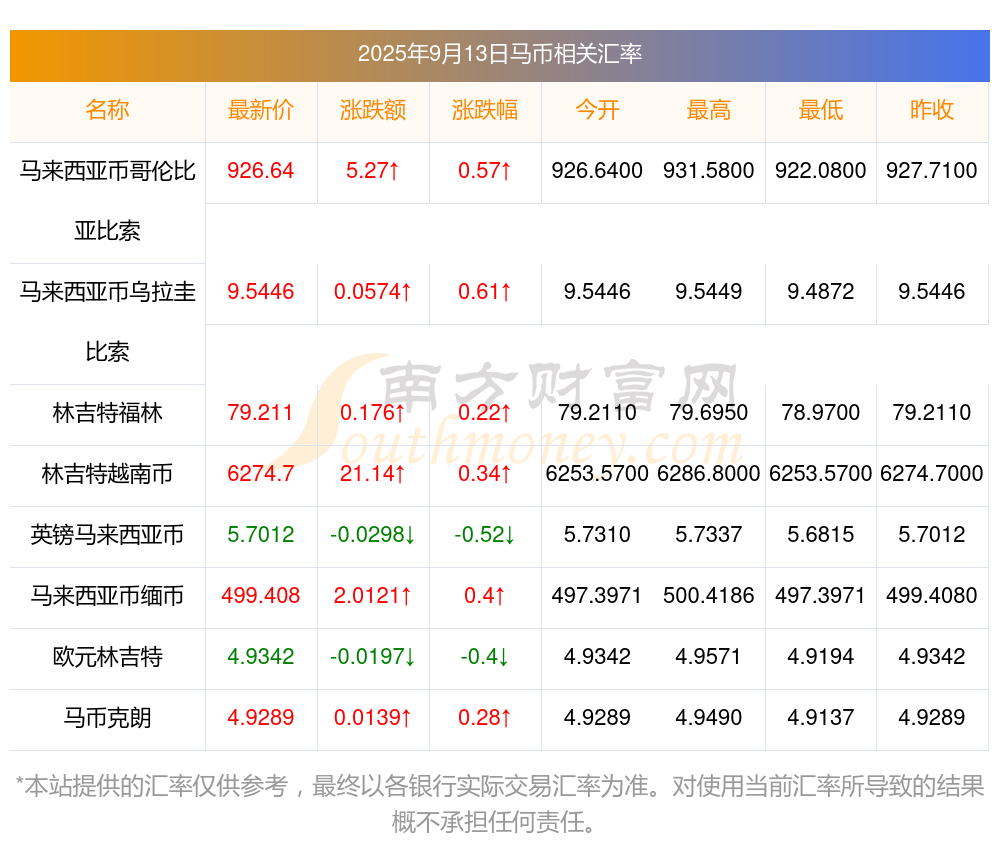This screenshot has width=1000, height=853.
Task: Click the 最低 column header
Action: tap(821, 110)
